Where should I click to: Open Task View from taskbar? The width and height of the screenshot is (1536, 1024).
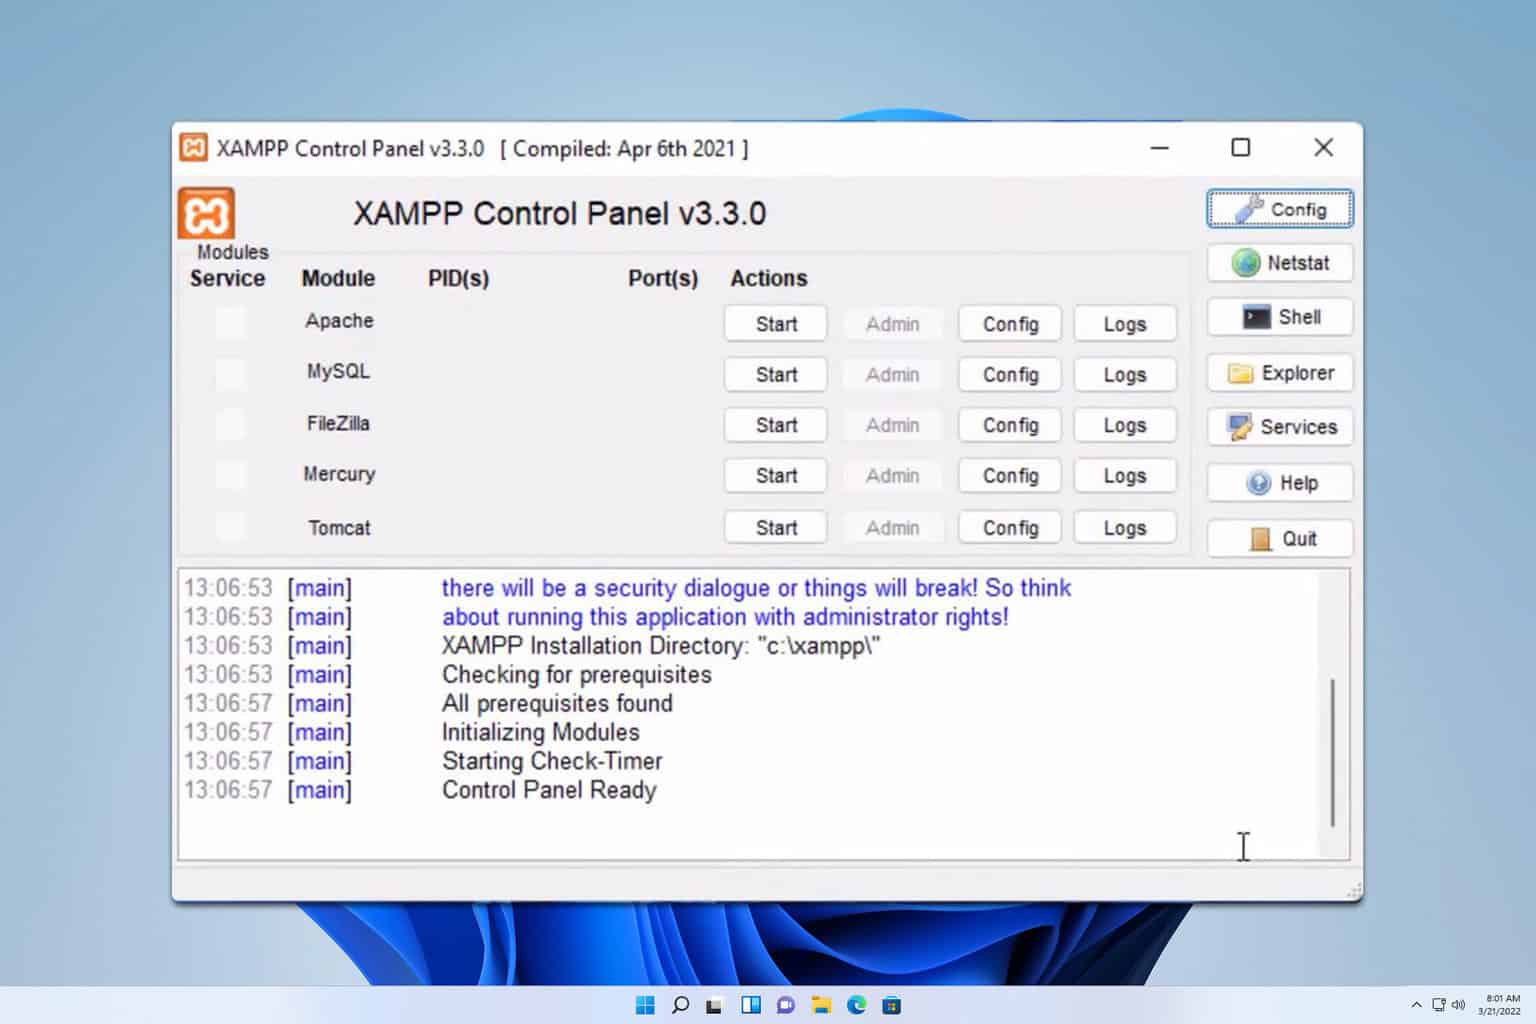(714, 1005)
